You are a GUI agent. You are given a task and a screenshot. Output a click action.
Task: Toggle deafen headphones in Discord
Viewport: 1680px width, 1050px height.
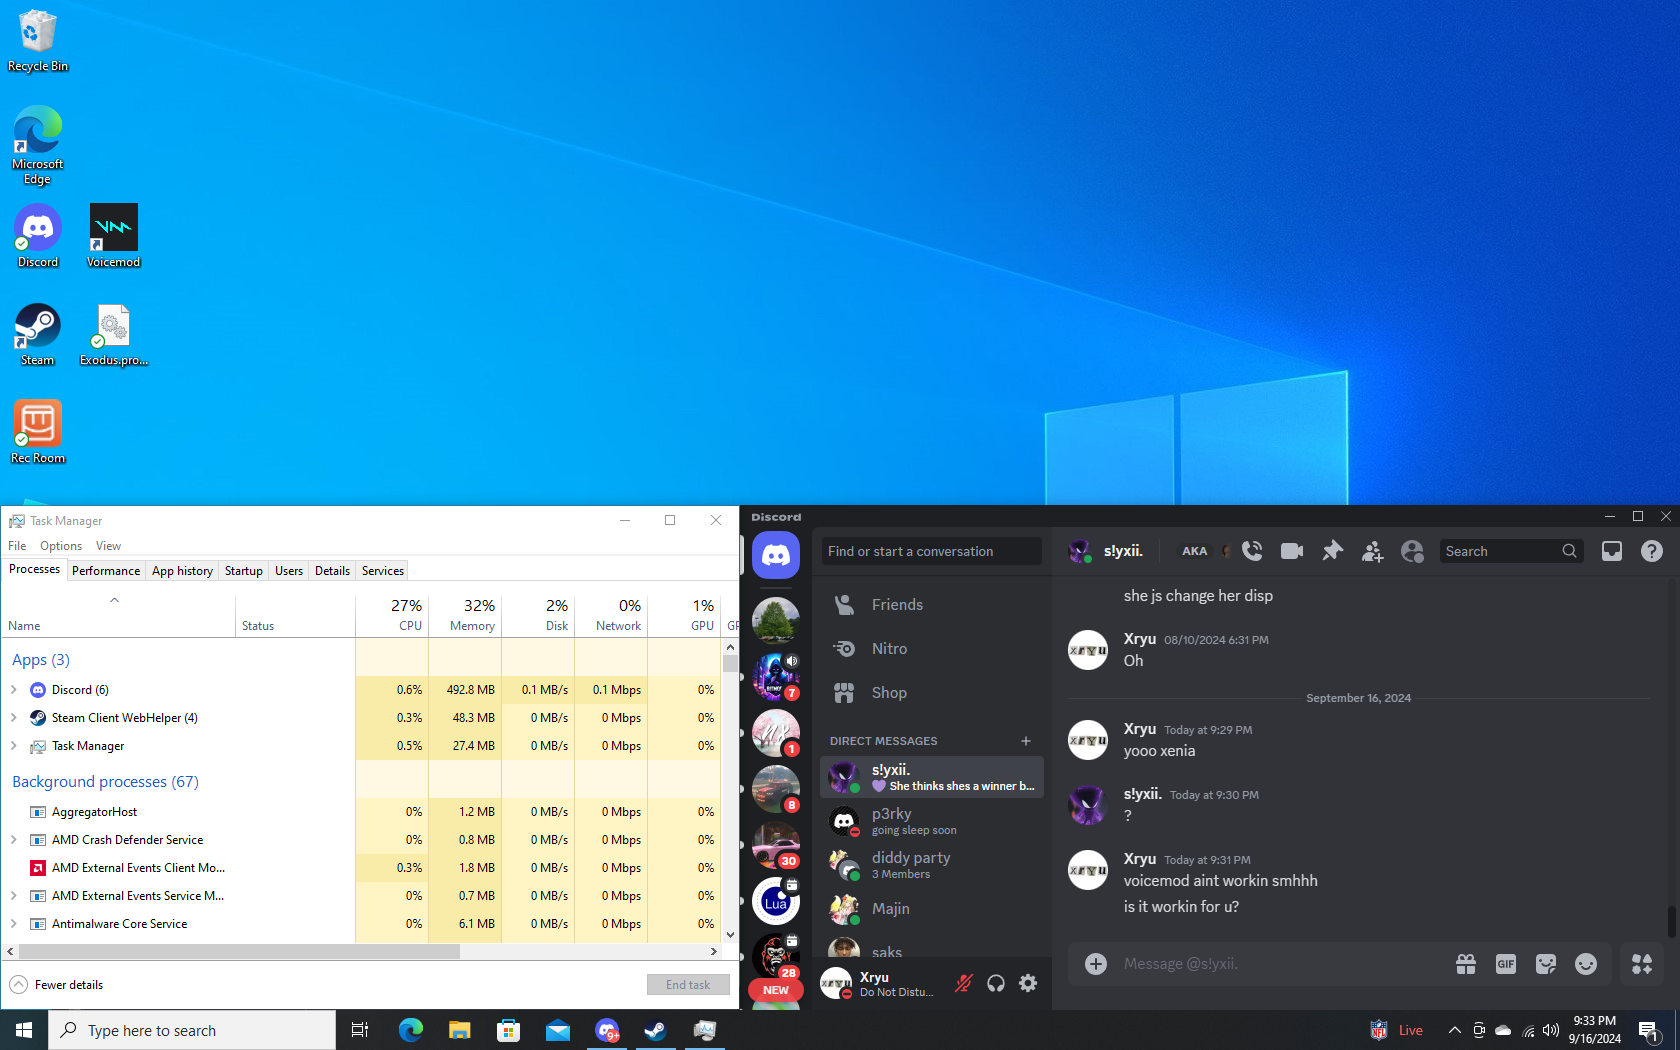click(996, 983)
